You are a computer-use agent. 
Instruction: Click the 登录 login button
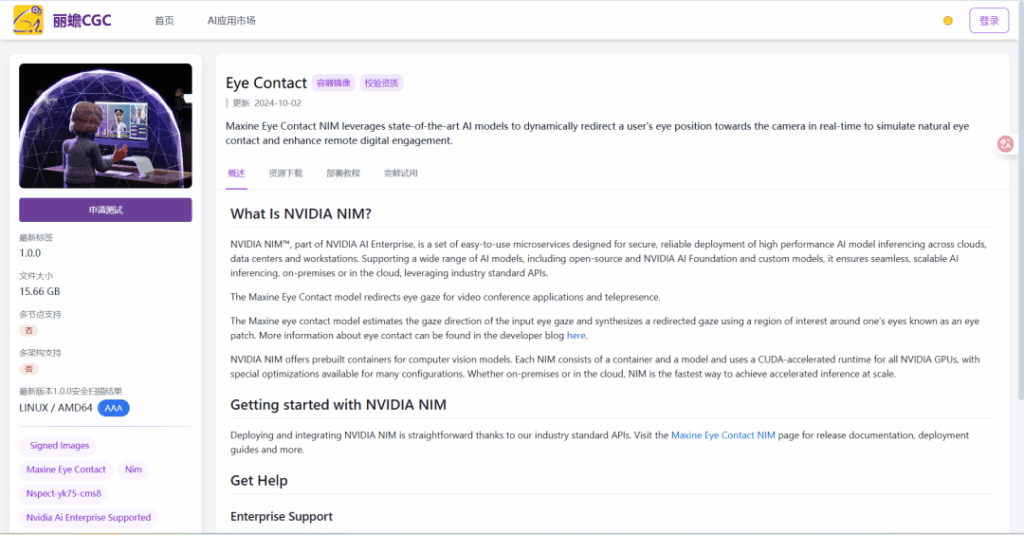tap(989, 21)
